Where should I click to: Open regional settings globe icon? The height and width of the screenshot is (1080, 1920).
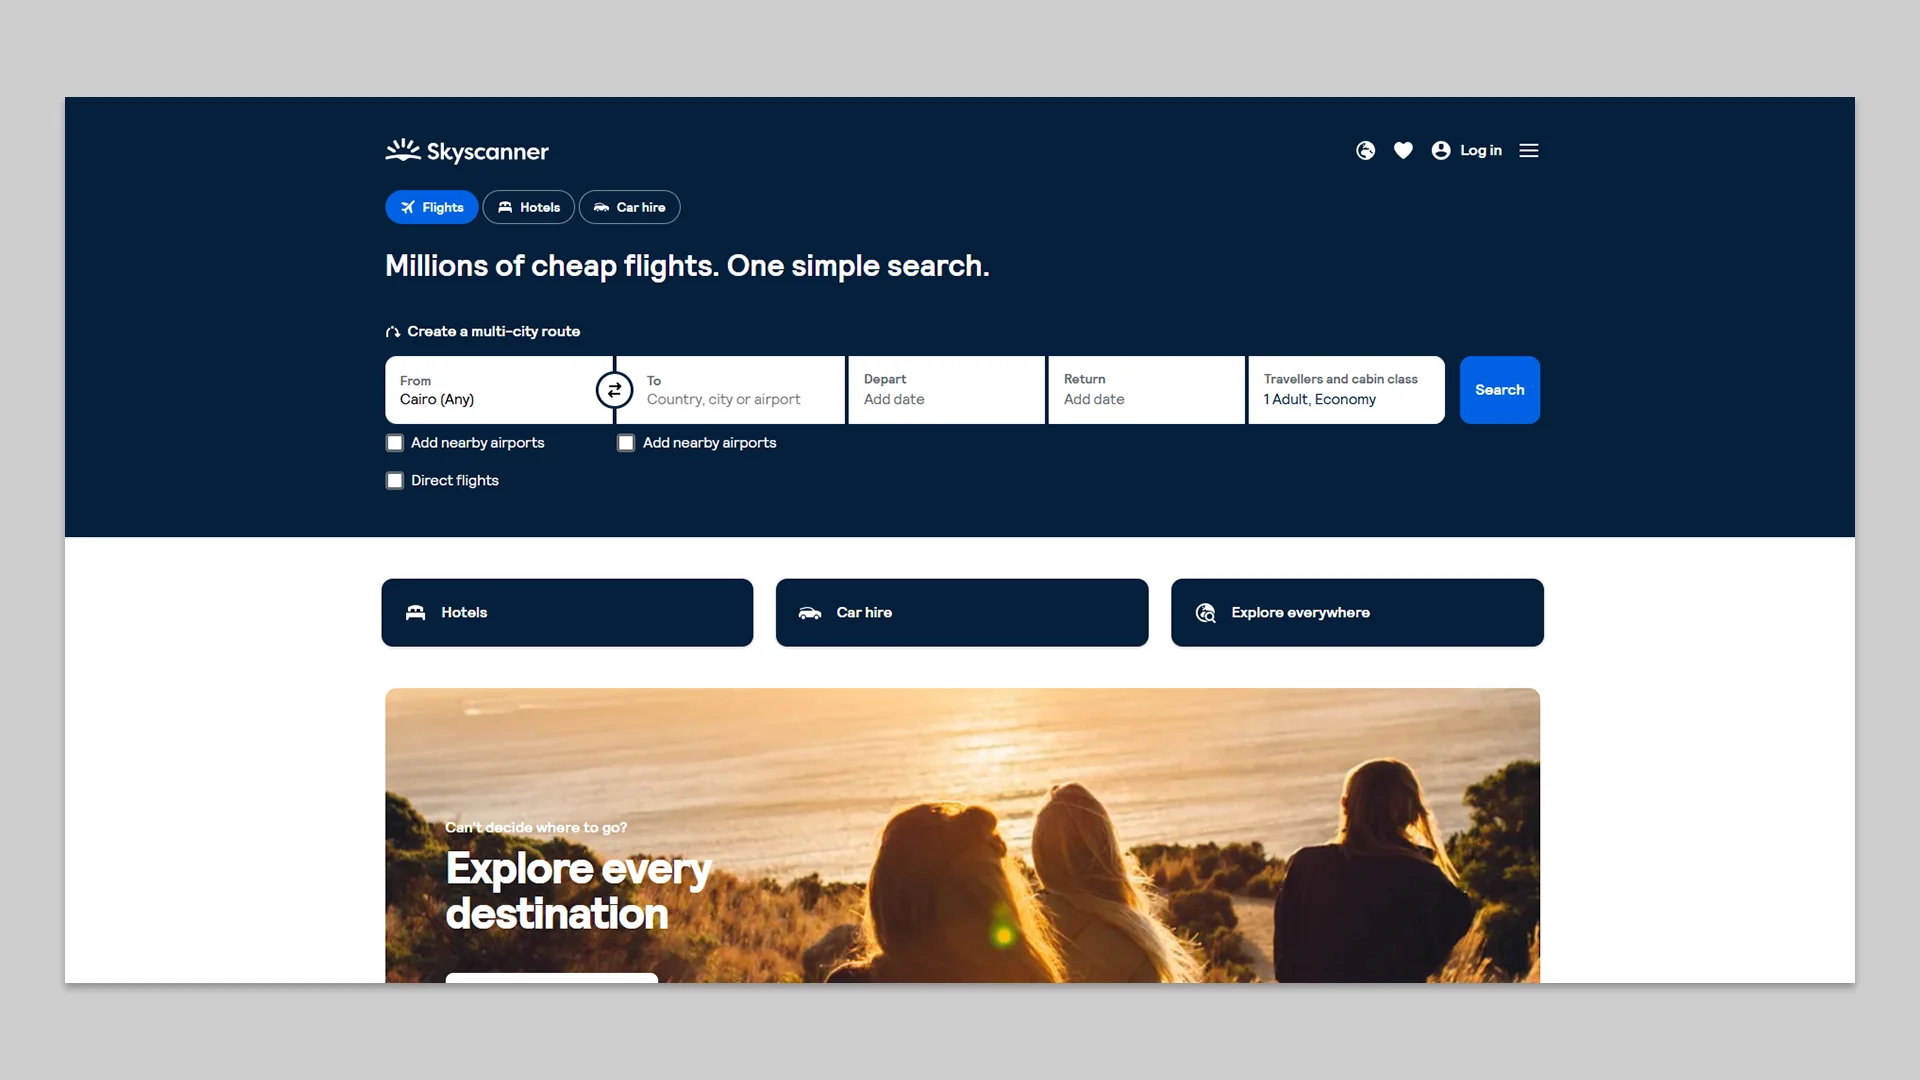pyautogui.click(x=1365, y=151)
